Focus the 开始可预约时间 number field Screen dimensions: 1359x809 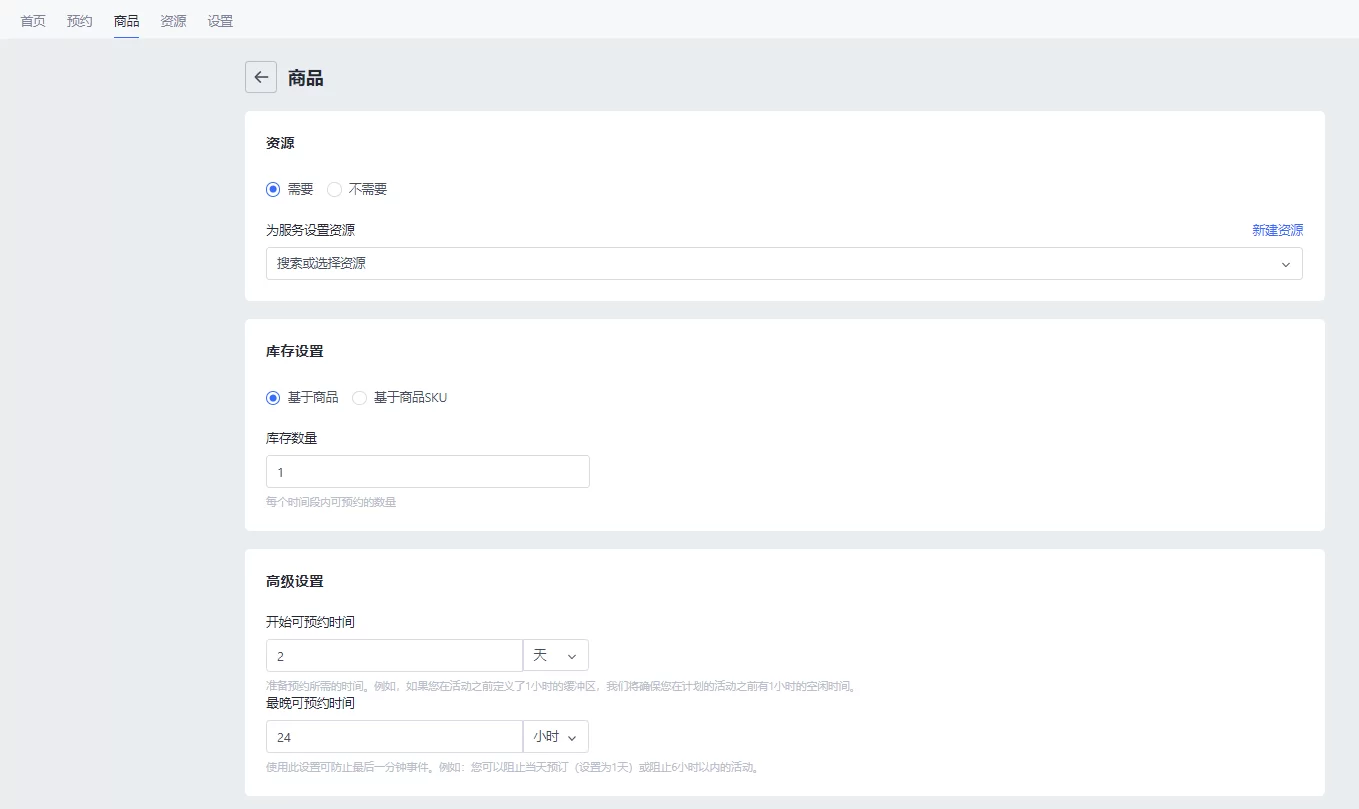pos(394,655)
